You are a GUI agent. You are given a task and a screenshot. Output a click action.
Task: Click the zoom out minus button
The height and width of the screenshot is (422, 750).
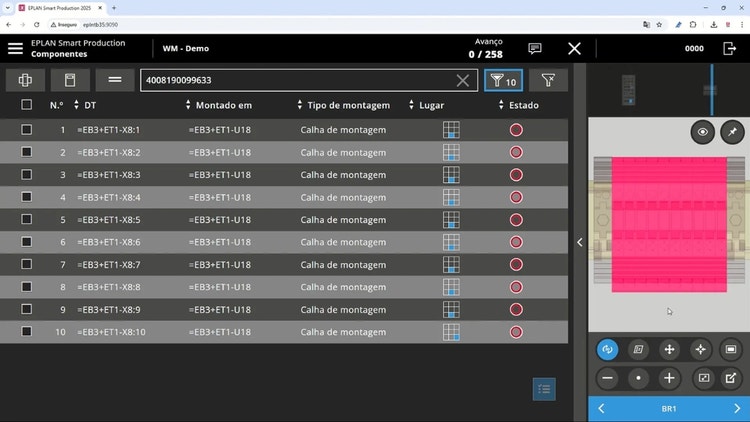click(x=607, y=378)
